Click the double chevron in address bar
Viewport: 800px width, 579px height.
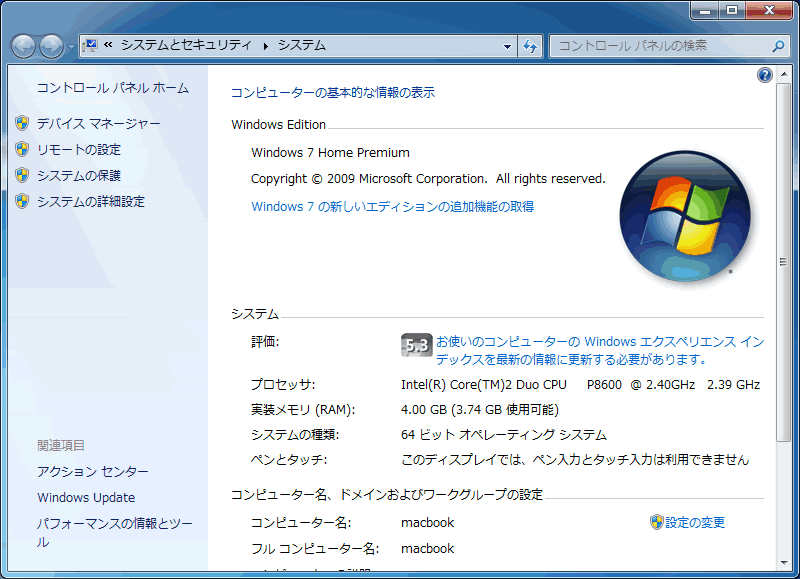click(x=108, y=45)
